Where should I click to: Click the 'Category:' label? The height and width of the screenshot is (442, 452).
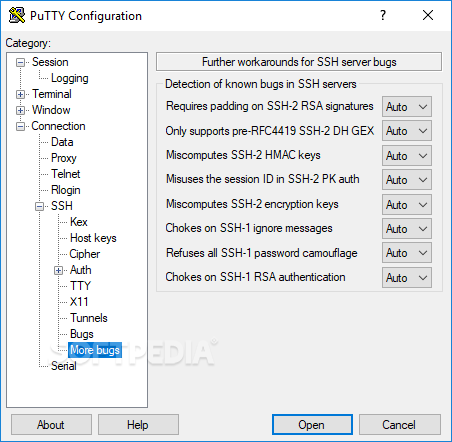28,43
